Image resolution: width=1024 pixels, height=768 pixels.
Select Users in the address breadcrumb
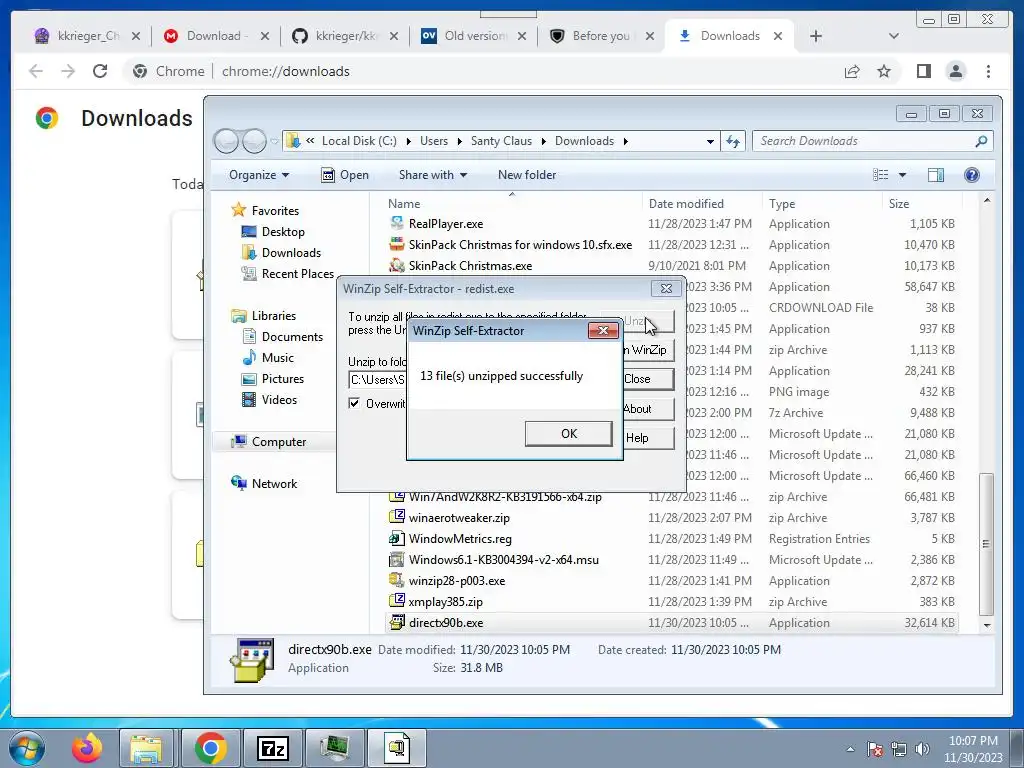point(434,141)
